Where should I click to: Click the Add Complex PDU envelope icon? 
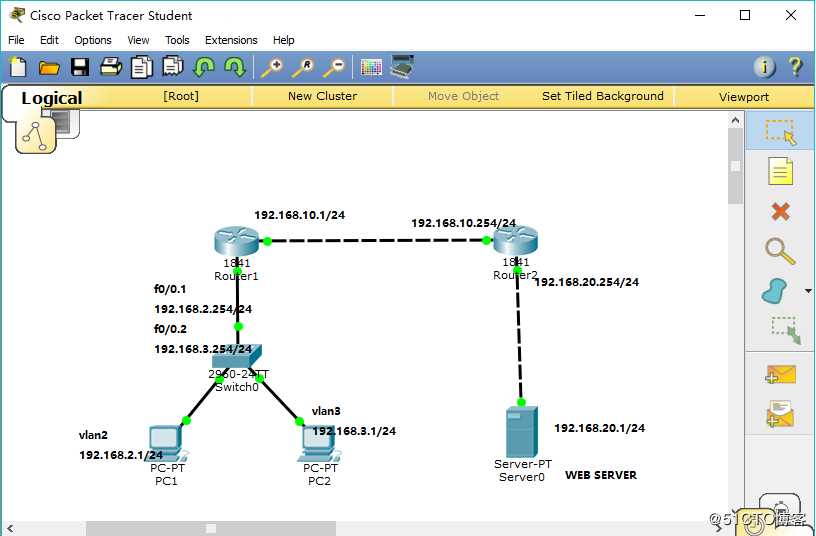(780, 414)
